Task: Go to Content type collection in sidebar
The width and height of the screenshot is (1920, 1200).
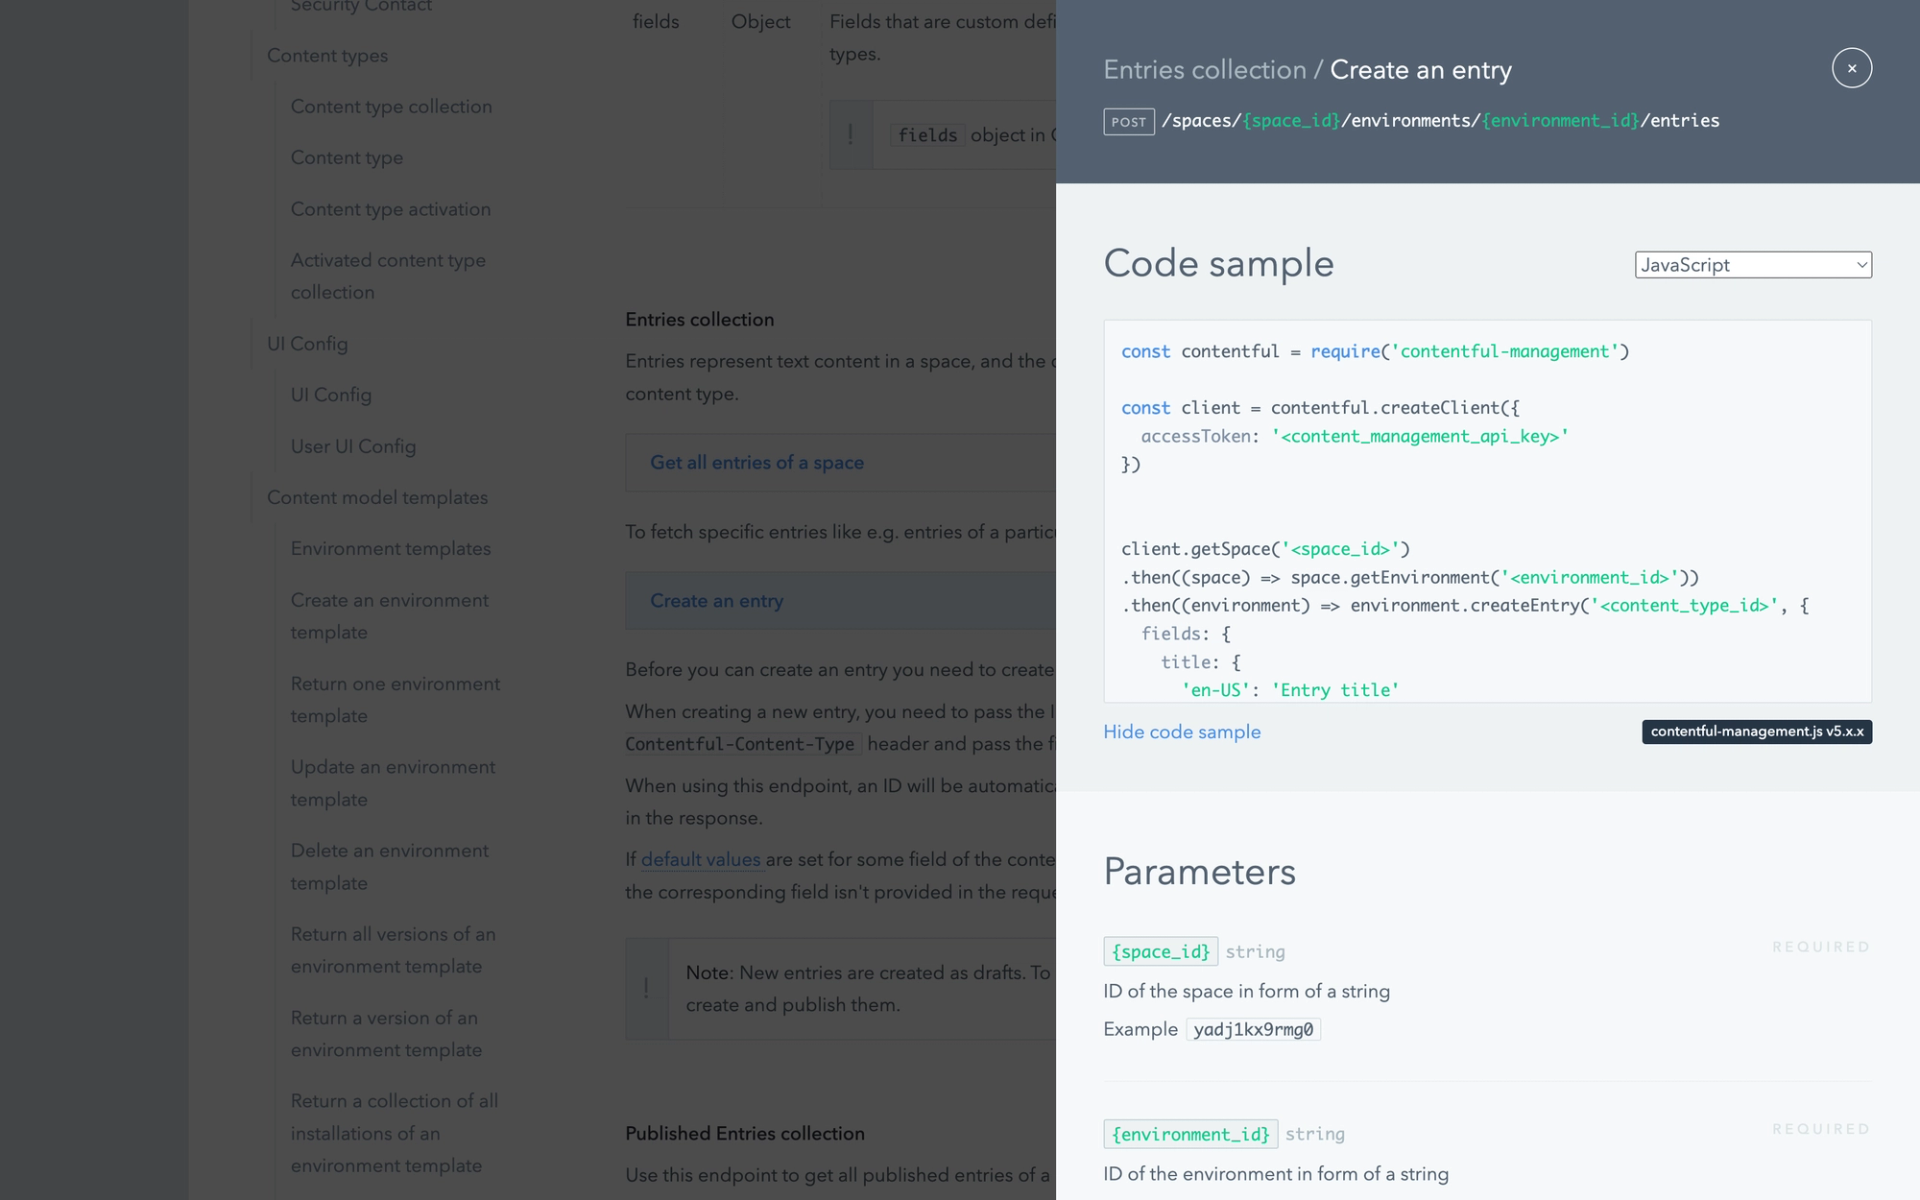Action: [x=391, y=107]
